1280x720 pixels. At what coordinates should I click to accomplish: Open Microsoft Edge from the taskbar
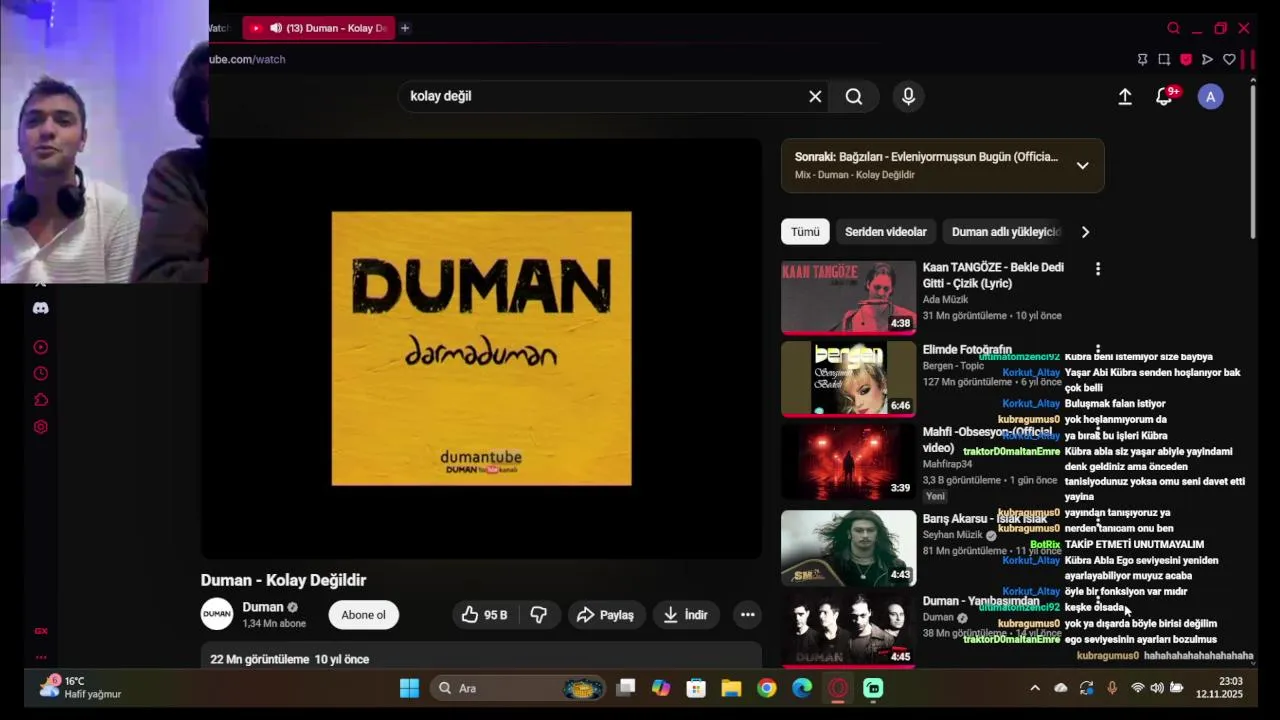point(802,688)
